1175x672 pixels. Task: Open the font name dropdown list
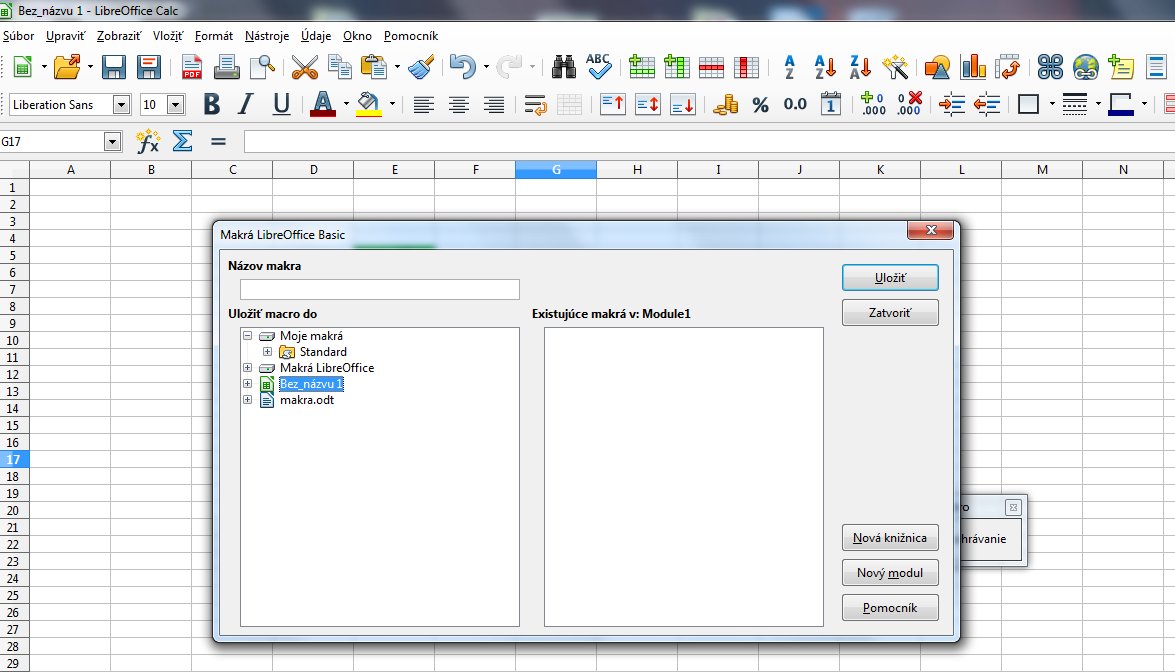click(x=121, y=105)
